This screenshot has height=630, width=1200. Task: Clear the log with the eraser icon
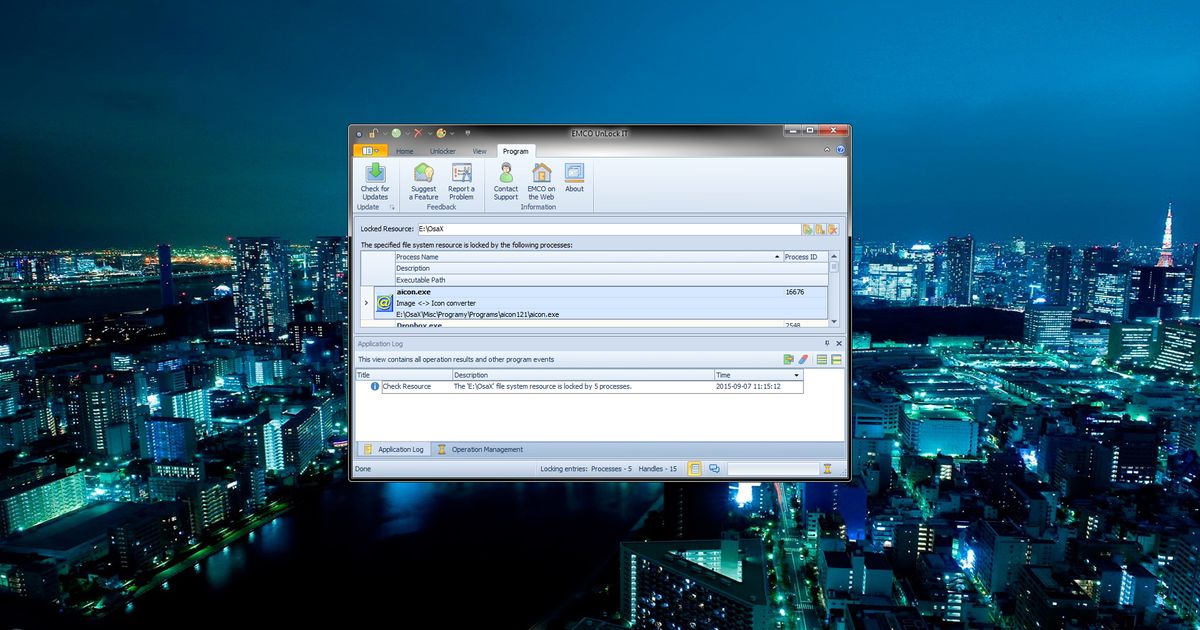tap(803, 360)
